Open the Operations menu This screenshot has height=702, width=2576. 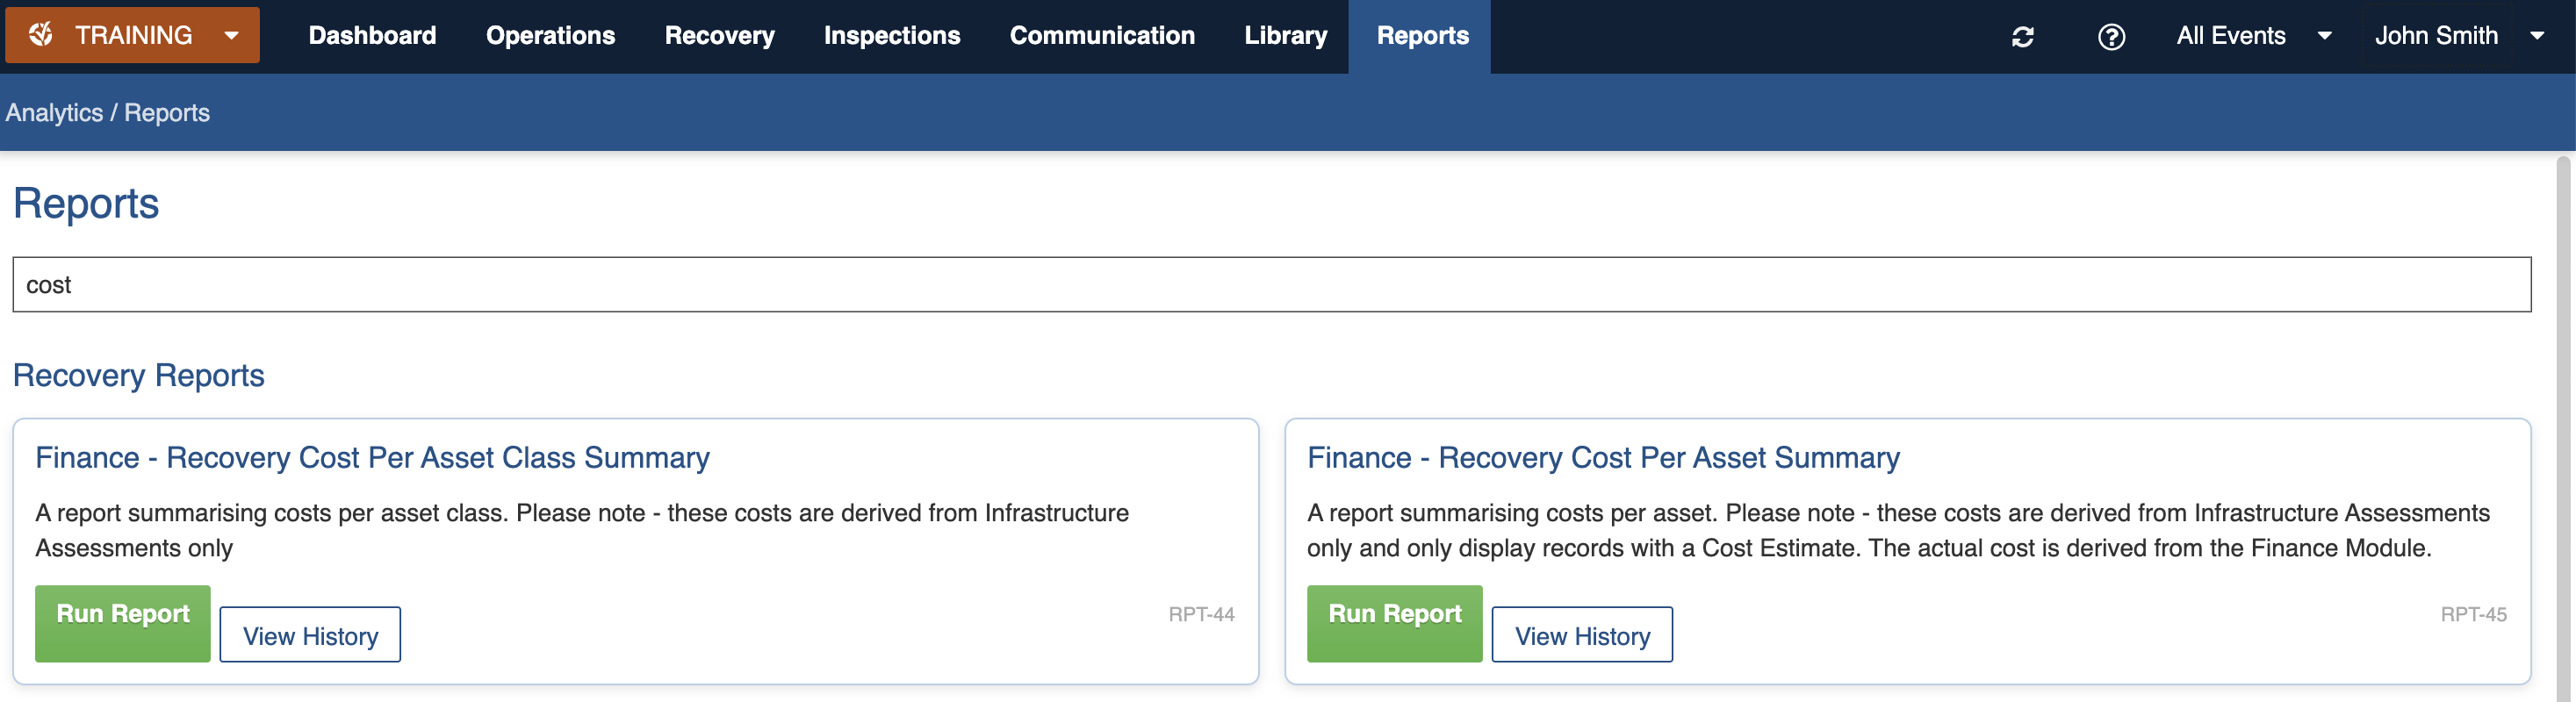click(x=550, y=36)
